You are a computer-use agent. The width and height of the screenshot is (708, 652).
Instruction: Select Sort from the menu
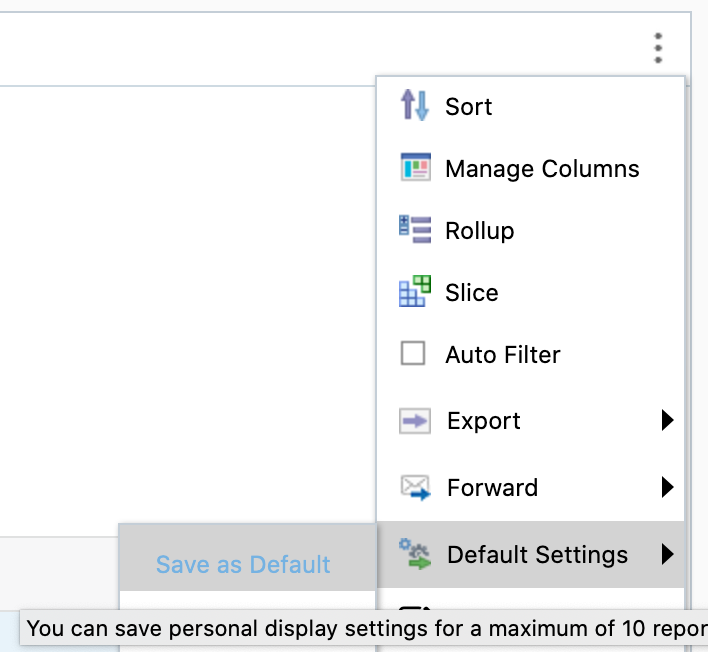pos(469,107)
